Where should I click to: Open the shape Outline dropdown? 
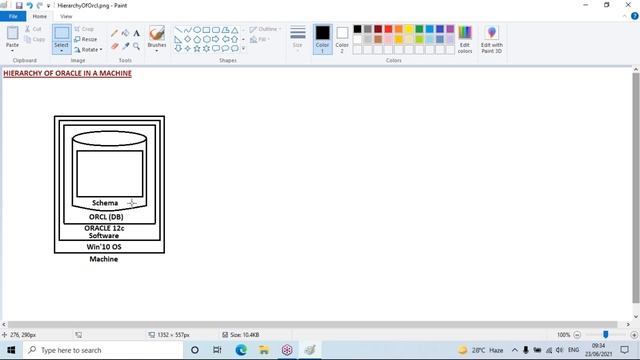click(x=265, y=29)
